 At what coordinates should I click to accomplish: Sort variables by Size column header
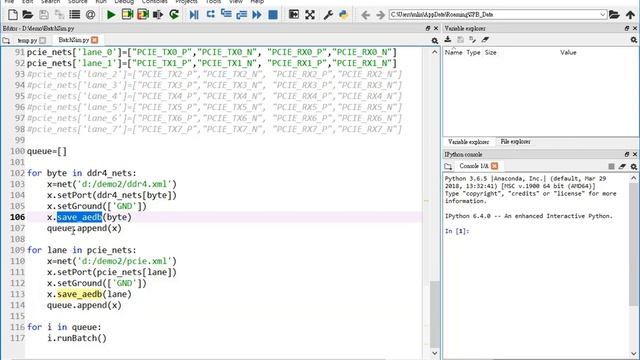pos(491,53)
